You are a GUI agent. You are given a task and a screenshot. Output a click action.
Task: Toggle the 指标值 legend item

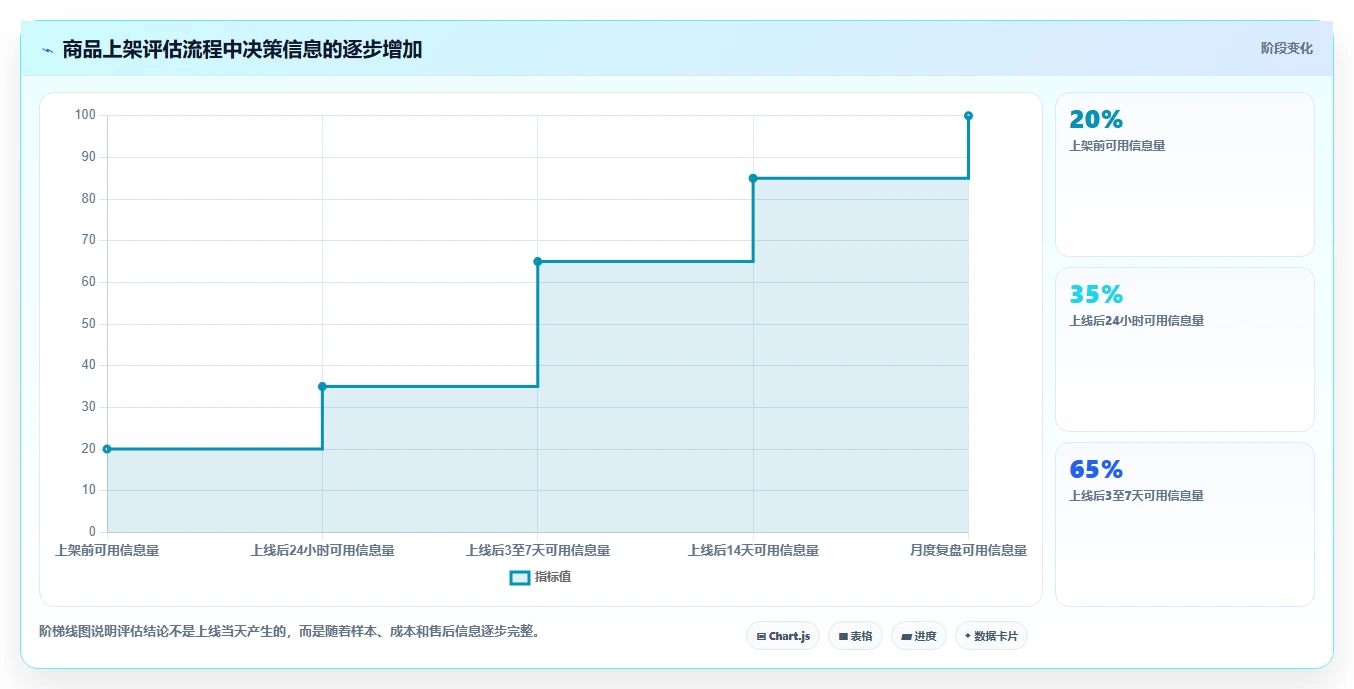pyautogui.click(x=540, y=577)
